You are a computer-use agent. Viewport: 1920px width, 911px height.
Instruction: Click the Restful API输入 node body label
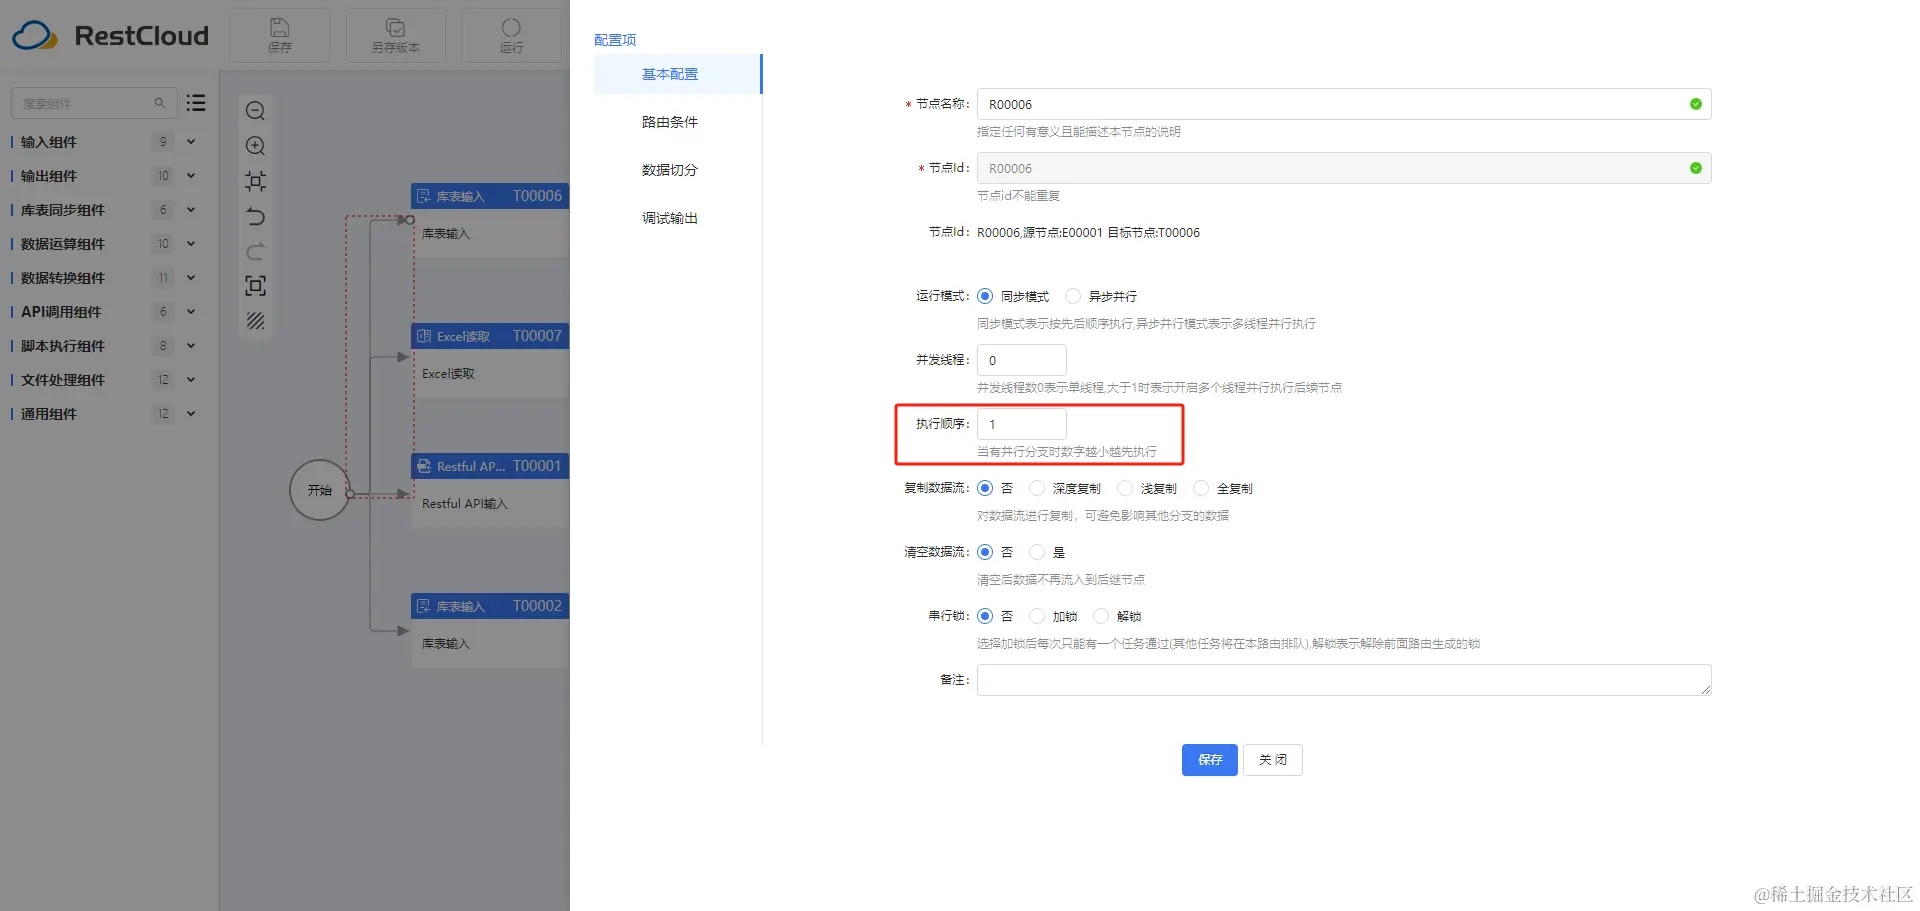click(x=465, y=504)
